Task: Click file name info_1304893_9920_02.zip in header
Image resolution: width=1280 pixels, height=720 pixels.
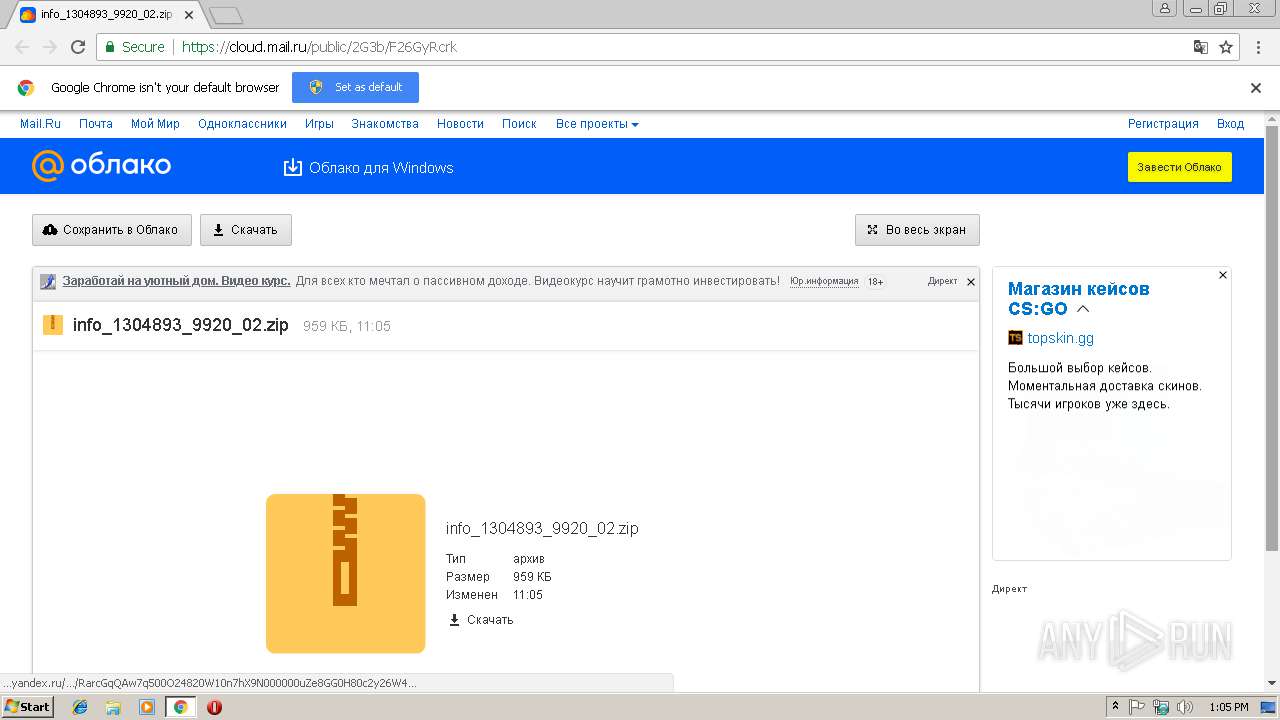Action: [x=181, y=325]
